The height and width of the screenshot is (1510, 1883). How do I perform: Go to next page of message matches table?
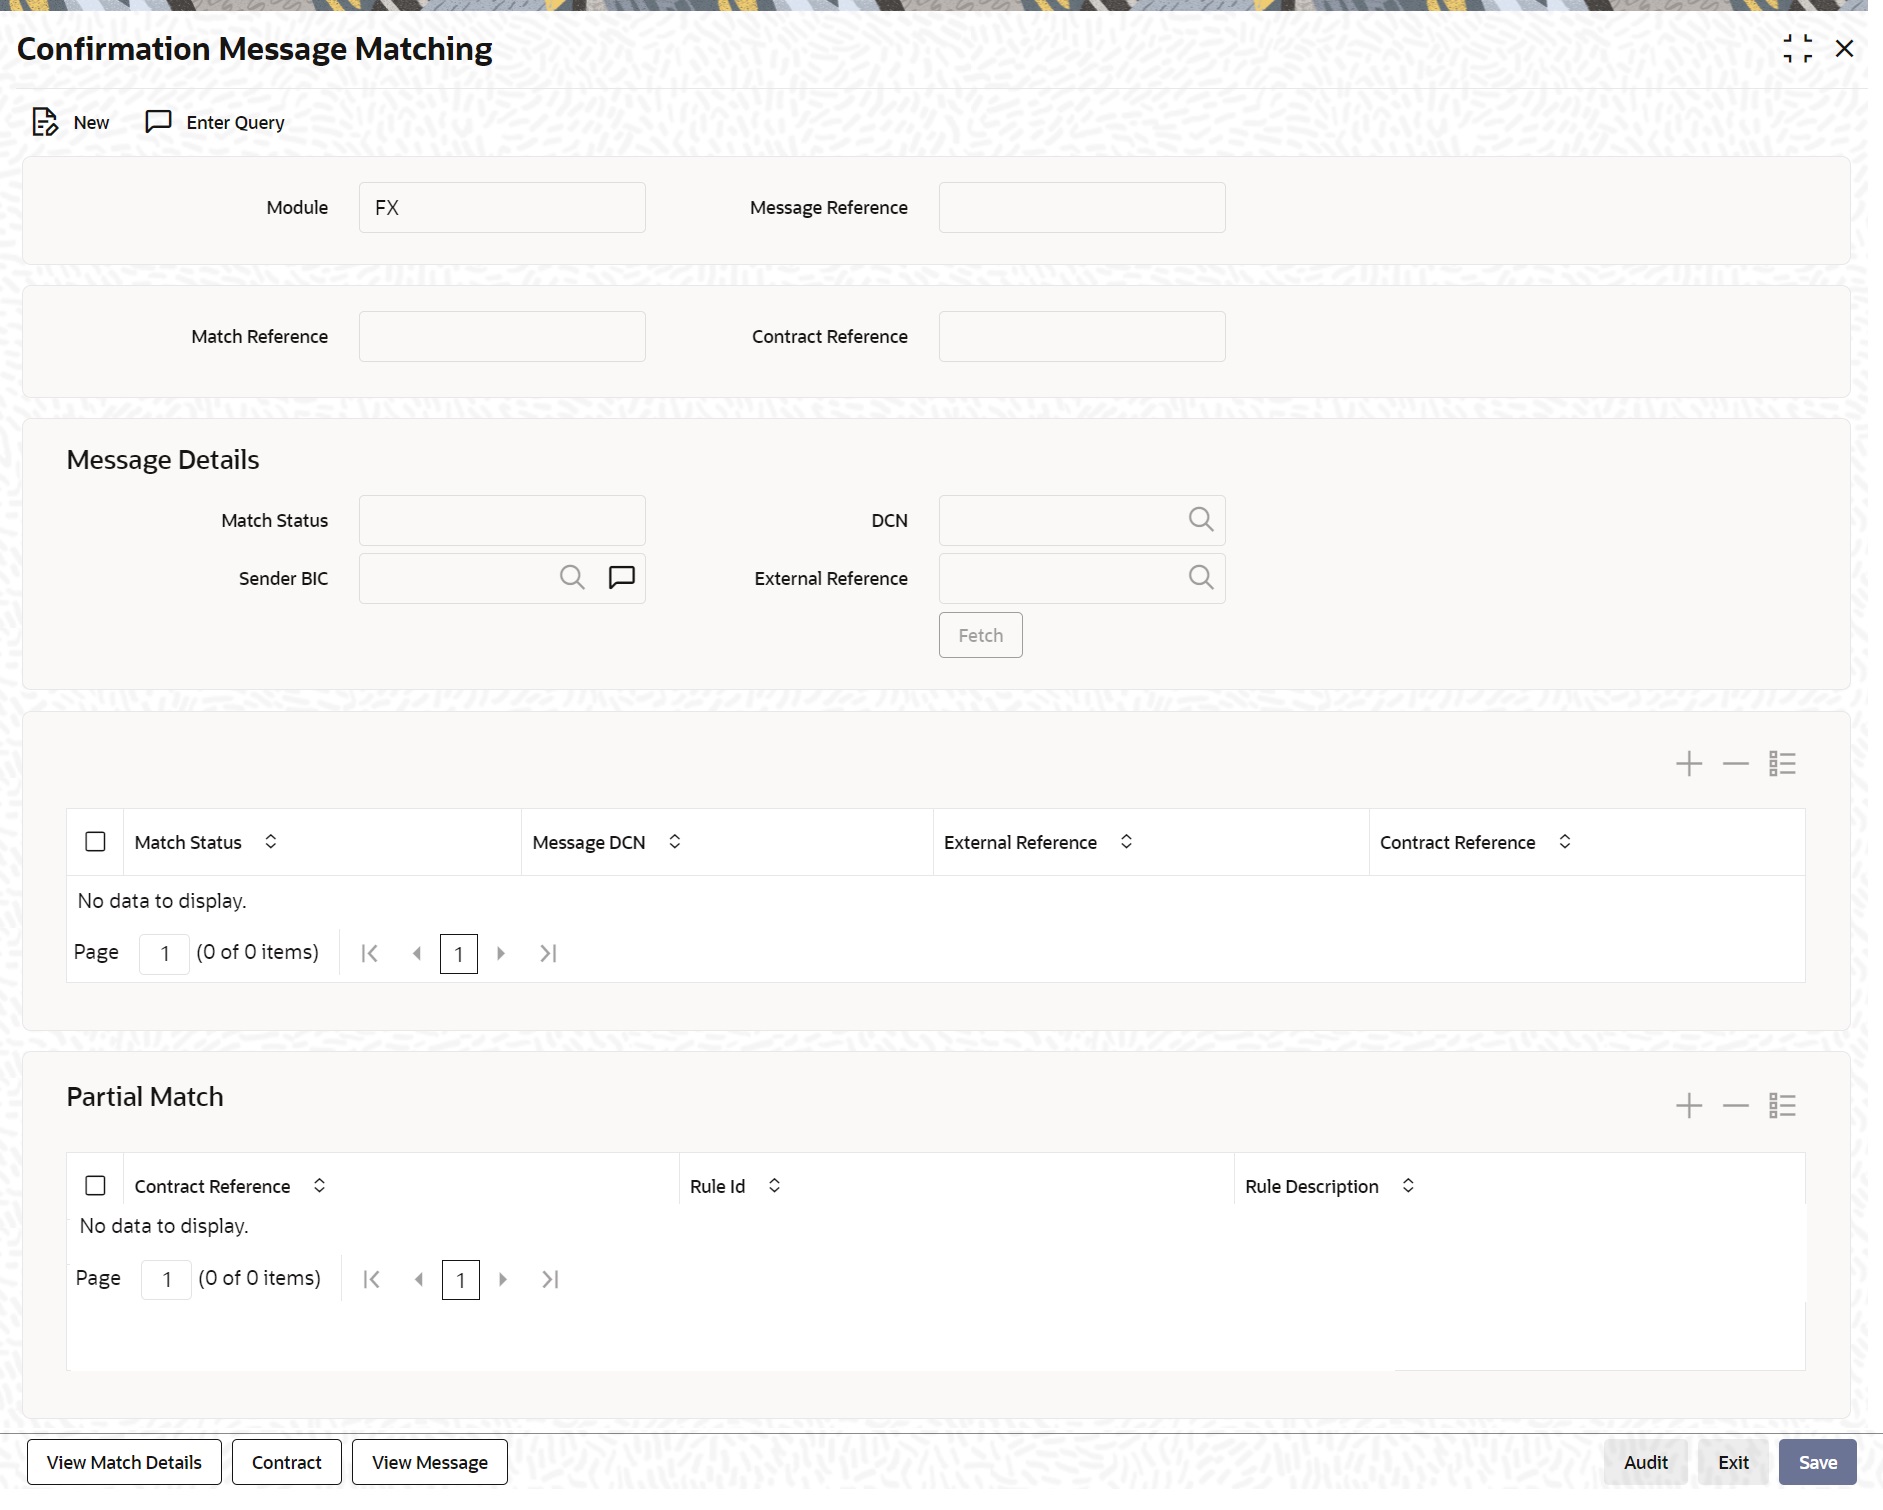(501, 954)
